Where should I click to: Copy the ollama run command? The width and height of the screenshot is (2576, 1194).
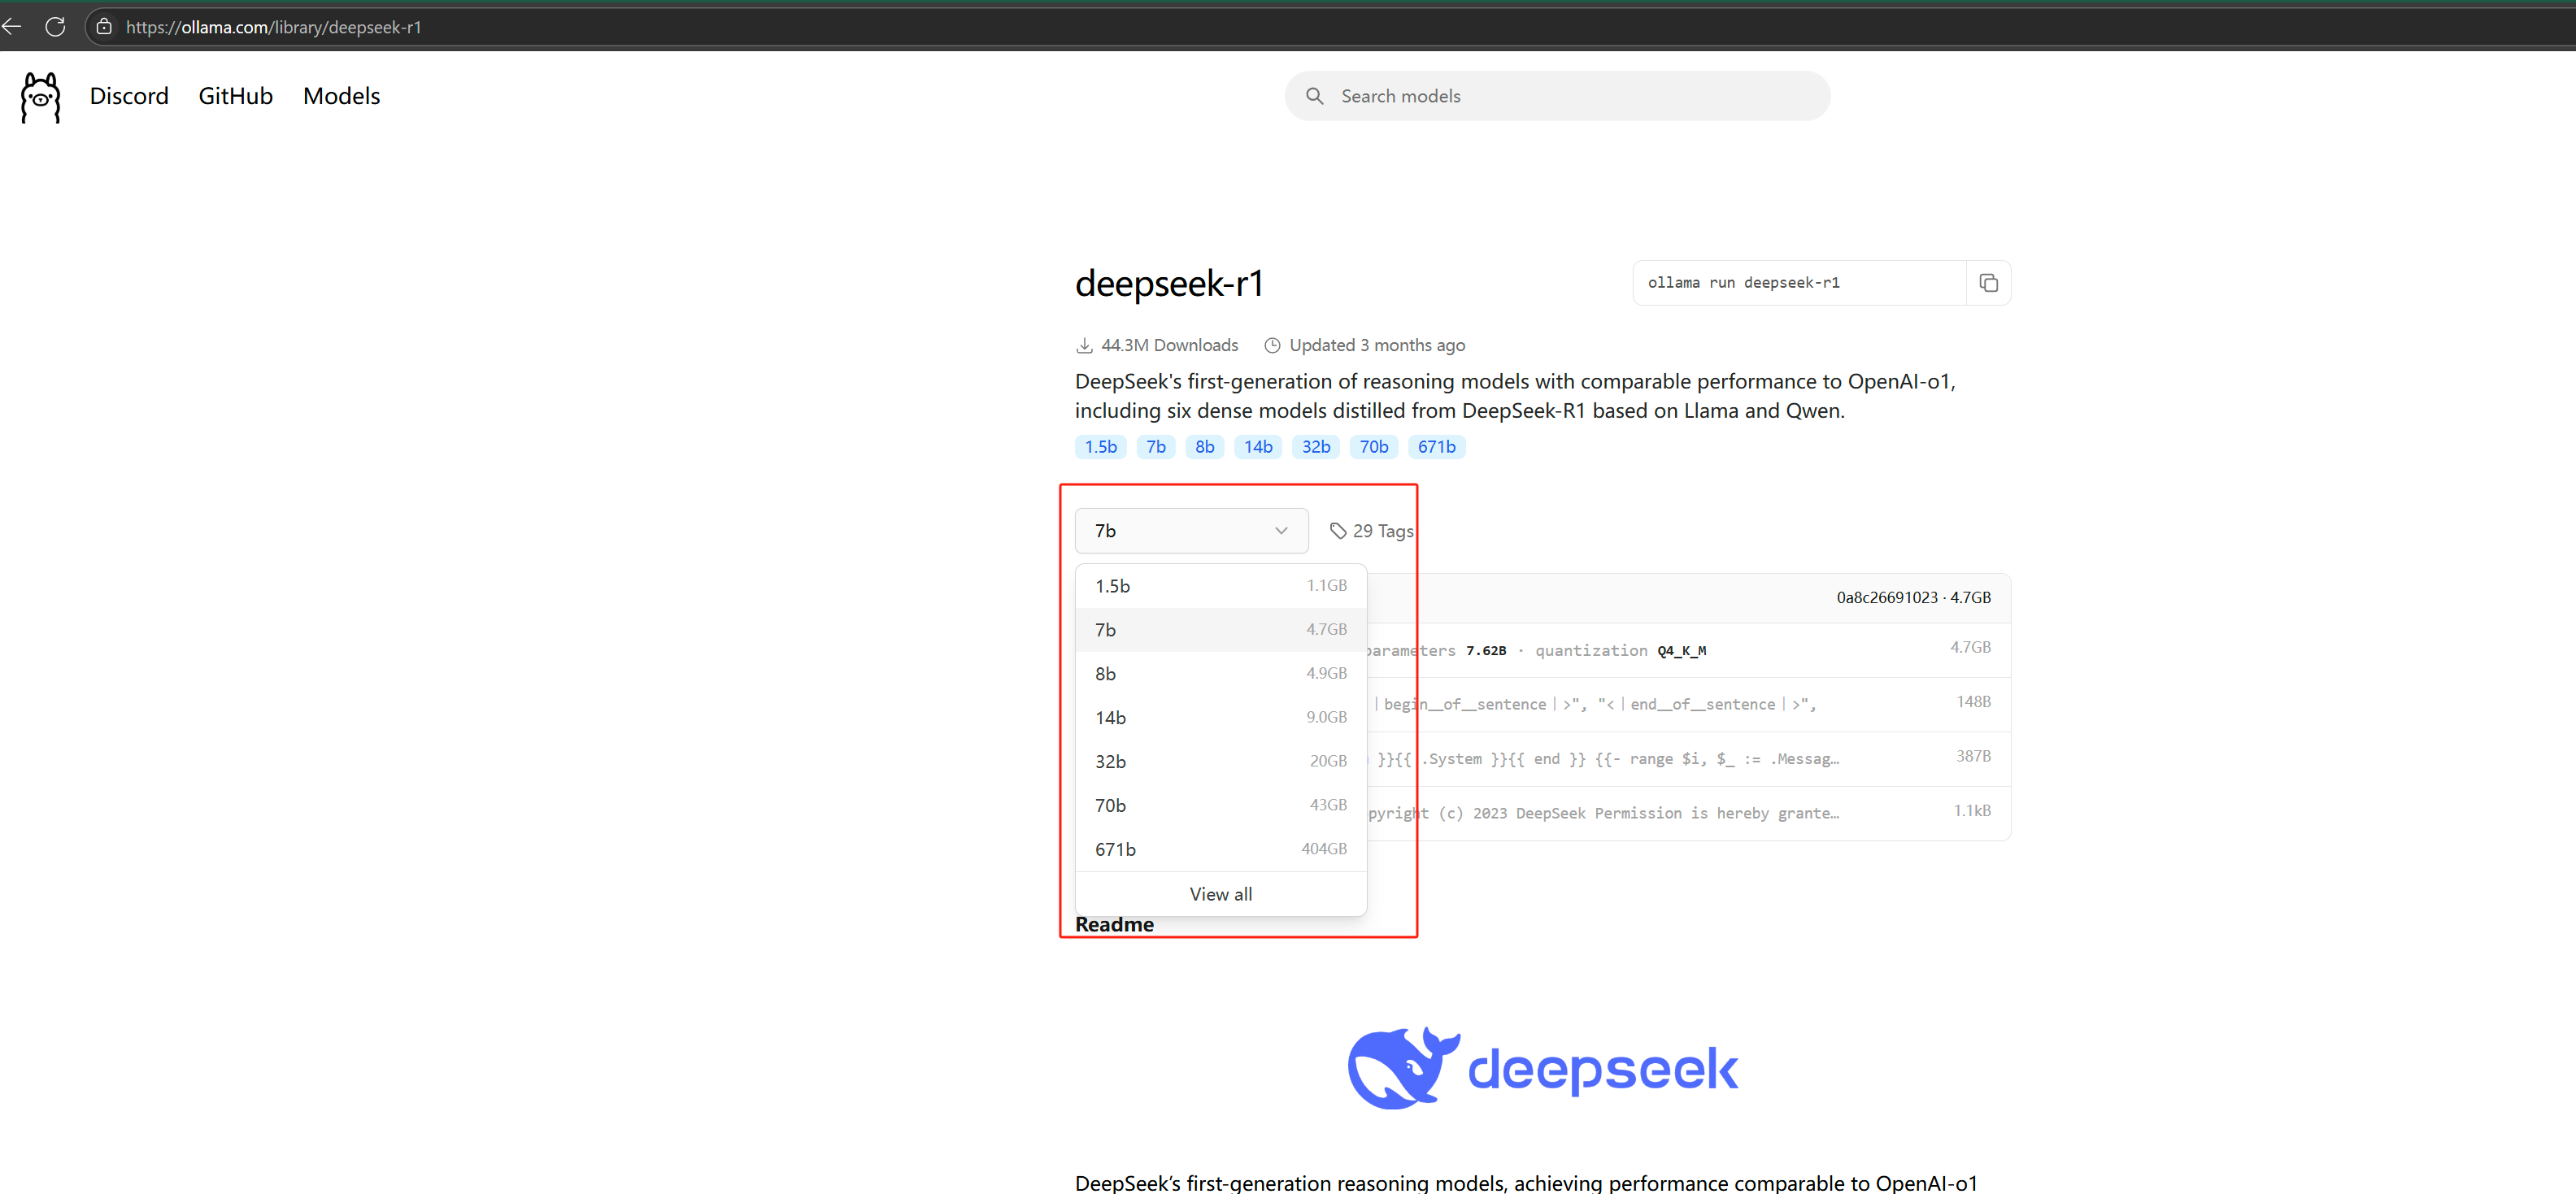pos(1988,283)
